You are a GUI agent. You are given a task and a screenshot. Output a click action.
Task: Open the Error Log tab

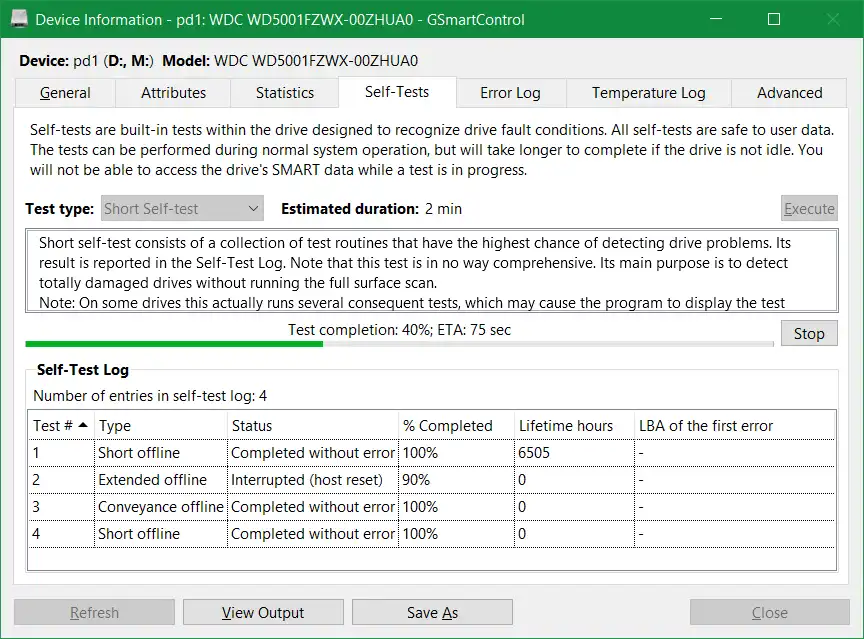tap(510, 92)
